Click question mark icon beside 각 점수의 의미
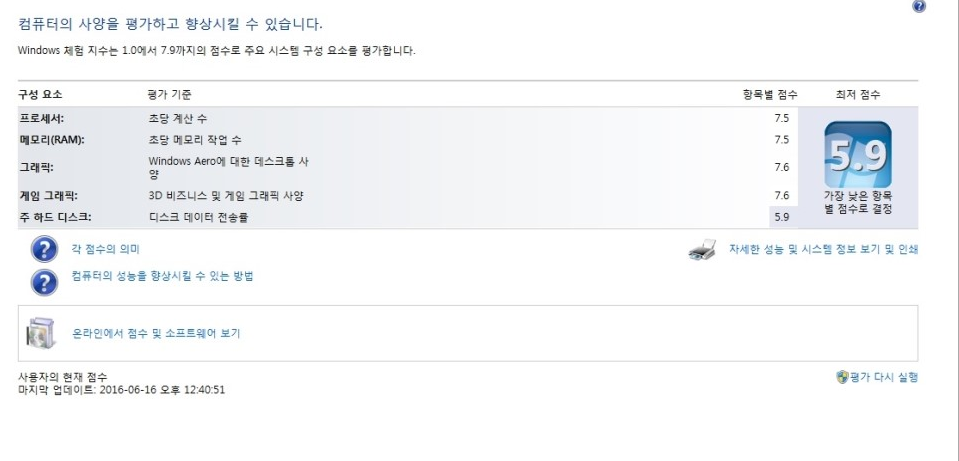 pos(44,250)
